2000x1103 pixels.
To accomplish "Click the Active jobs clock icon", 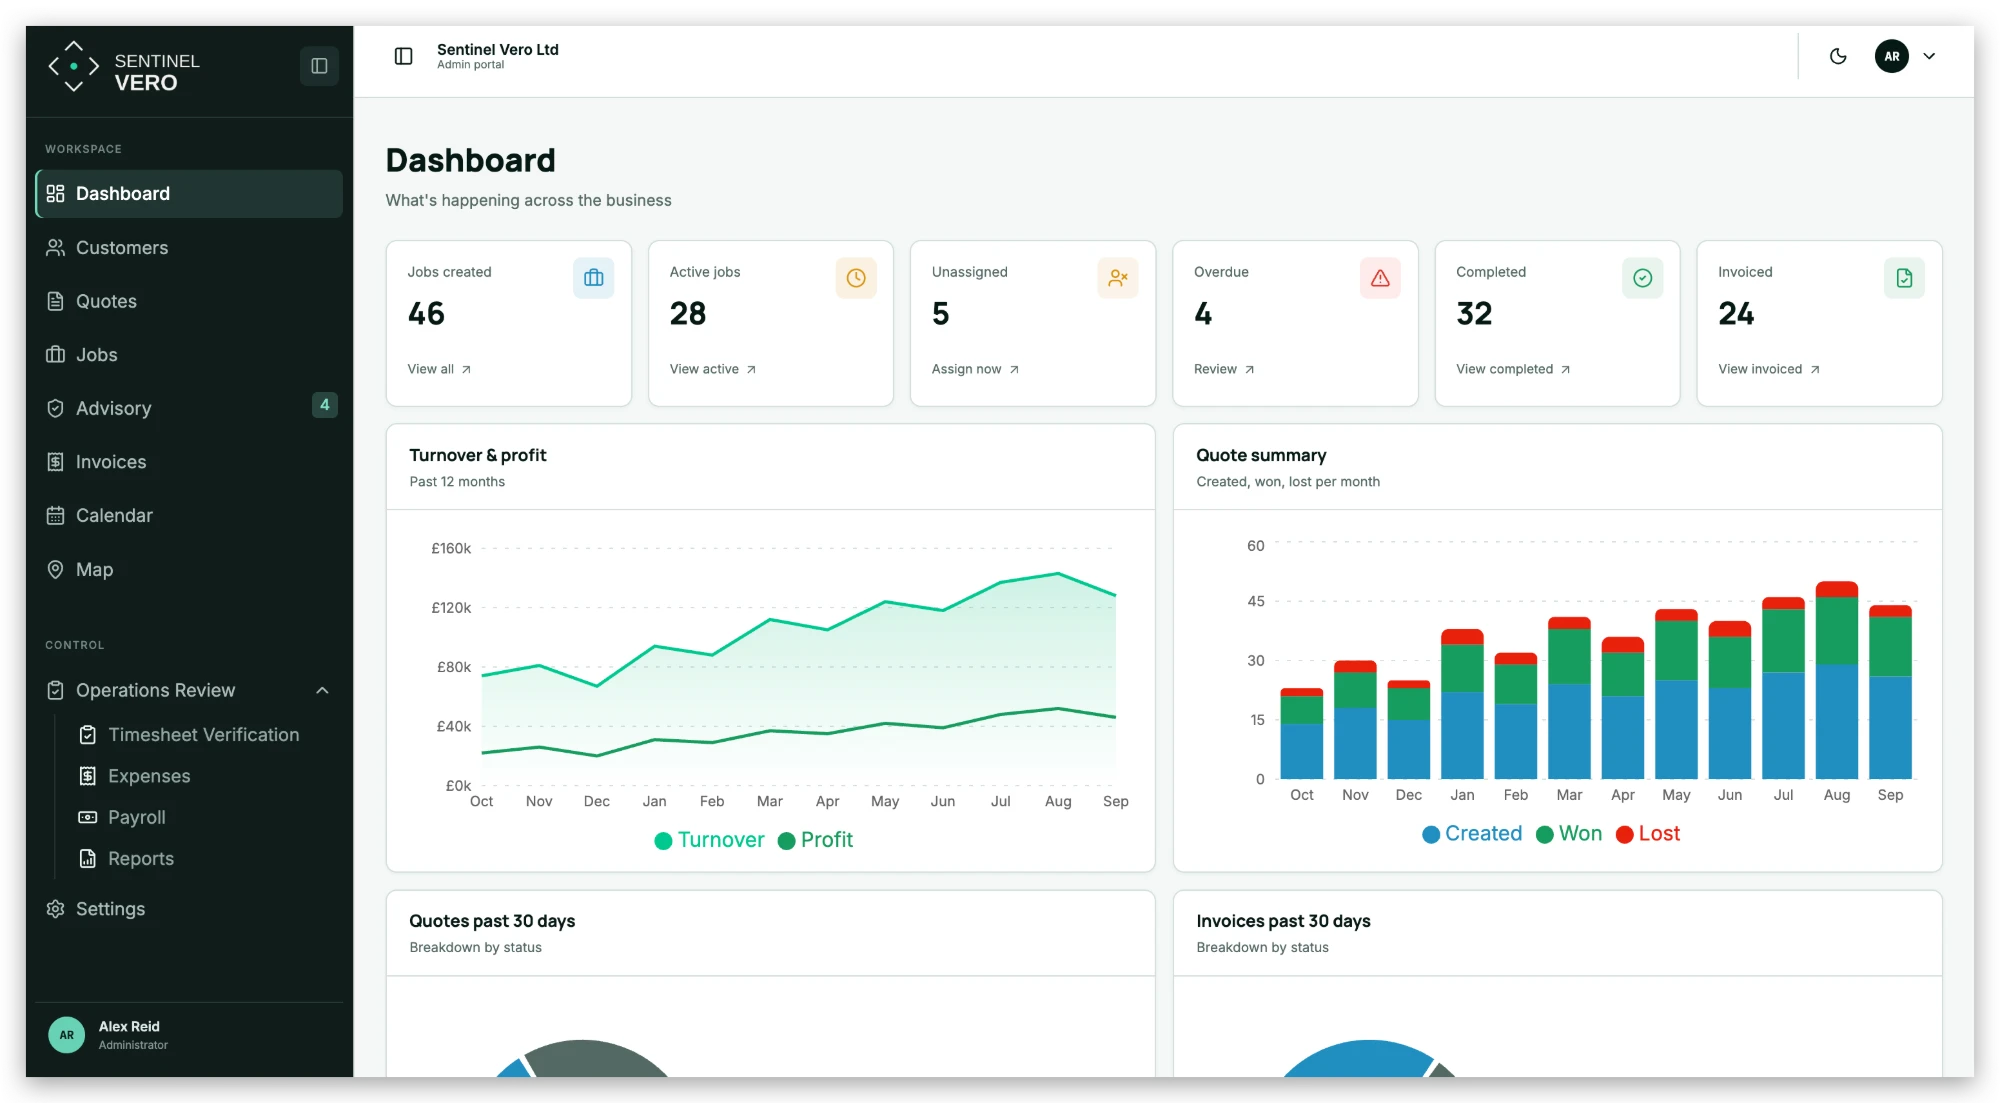I will pos(856,278).
